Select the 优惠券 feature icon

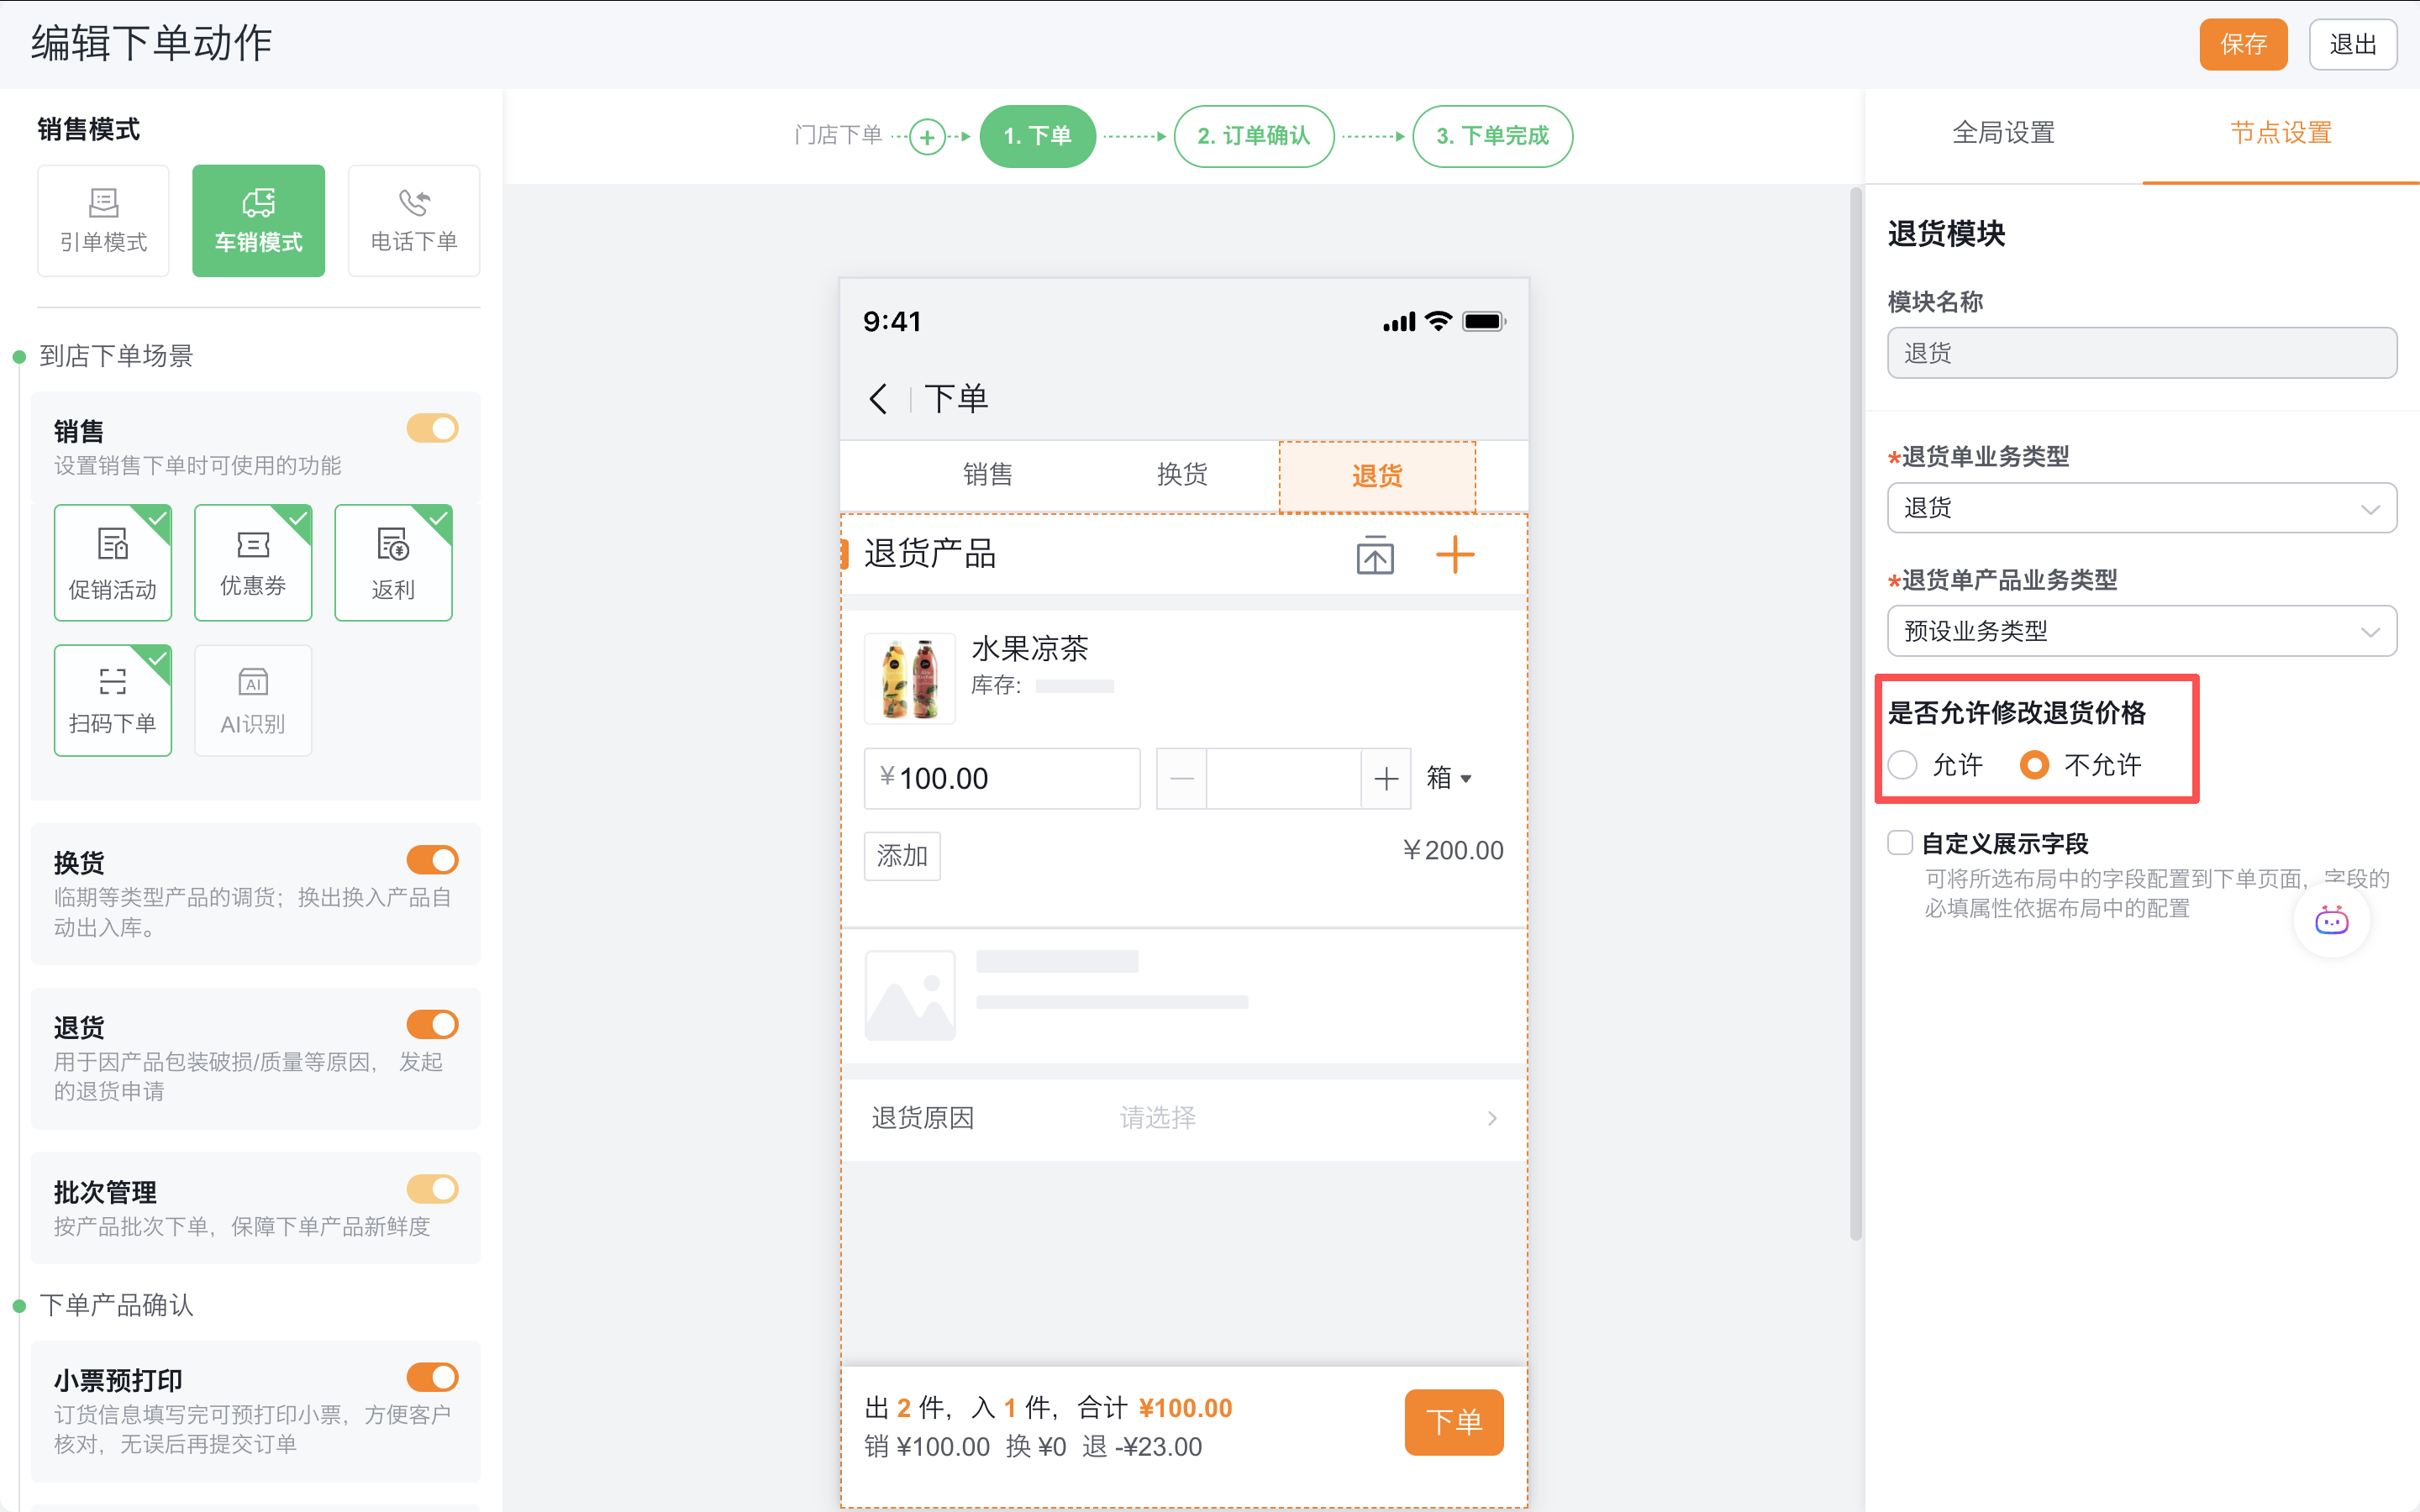pyautogui.click(x=253, y=562)
